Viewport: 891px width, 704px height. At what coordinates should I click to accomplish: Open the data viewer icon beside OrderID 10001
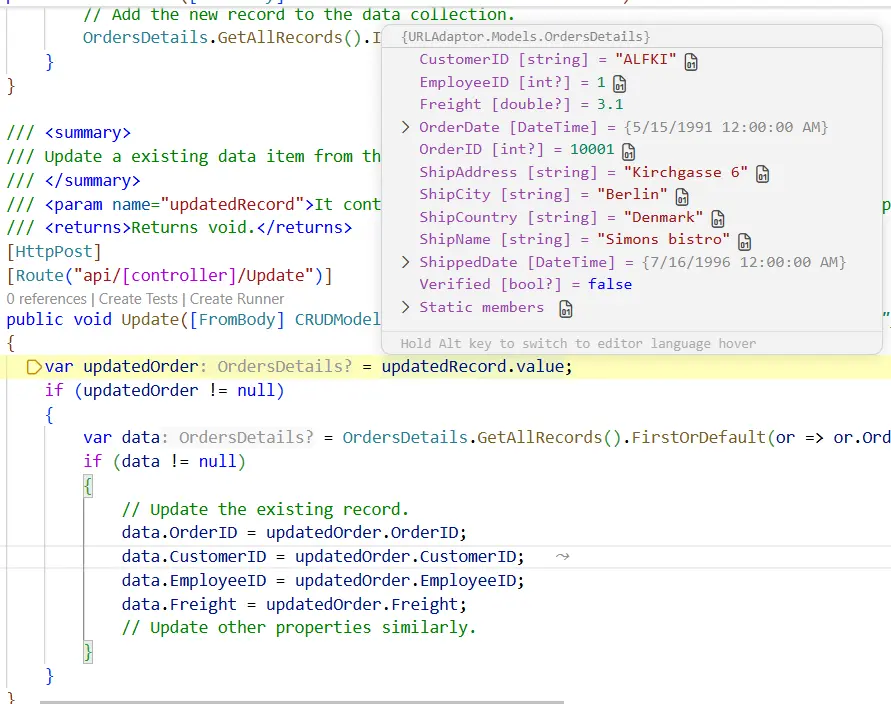click(628, 152)
